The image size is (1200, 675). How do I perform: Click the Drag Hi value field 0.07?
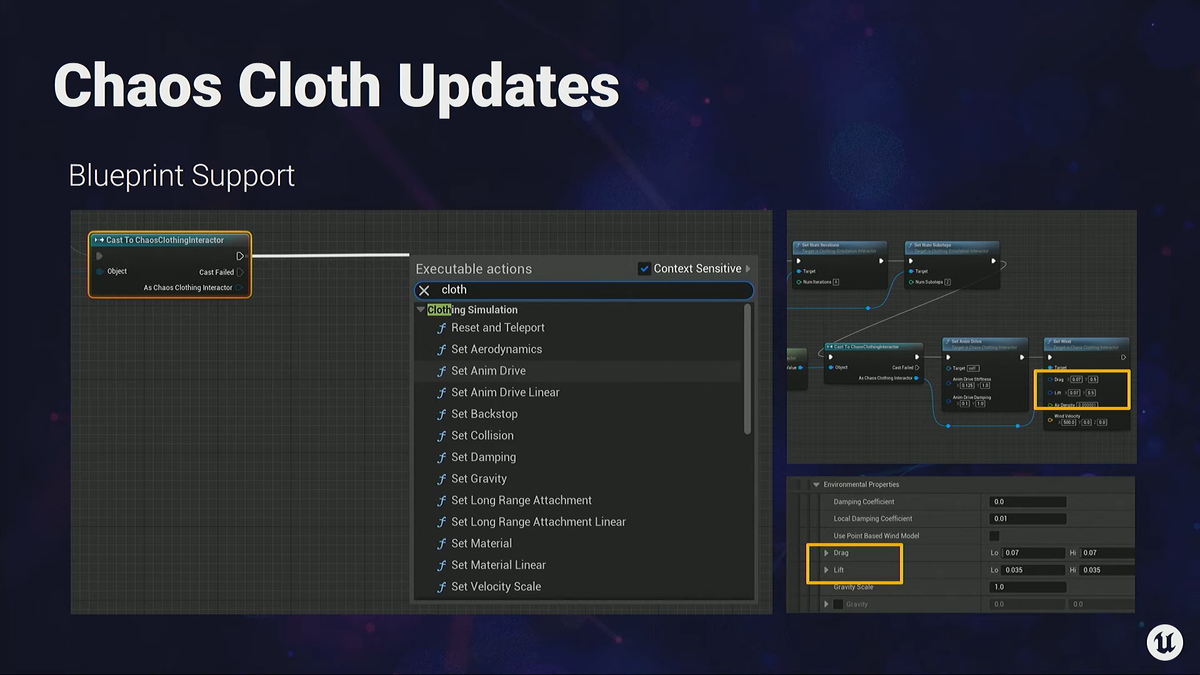click(1108, 553)
